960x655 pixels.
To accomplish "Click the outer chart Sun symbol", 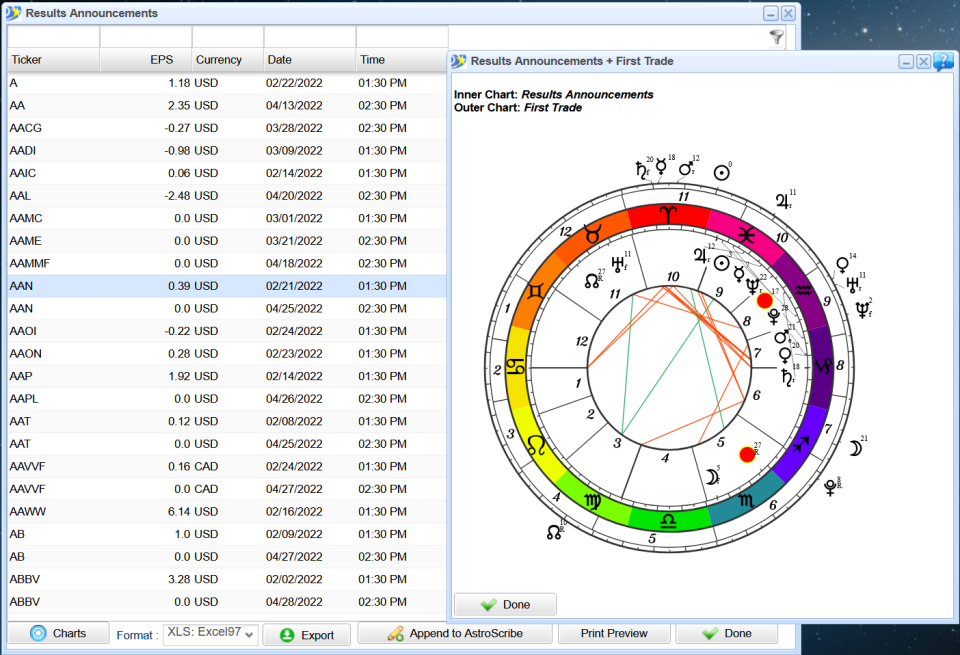I will 722,173.
